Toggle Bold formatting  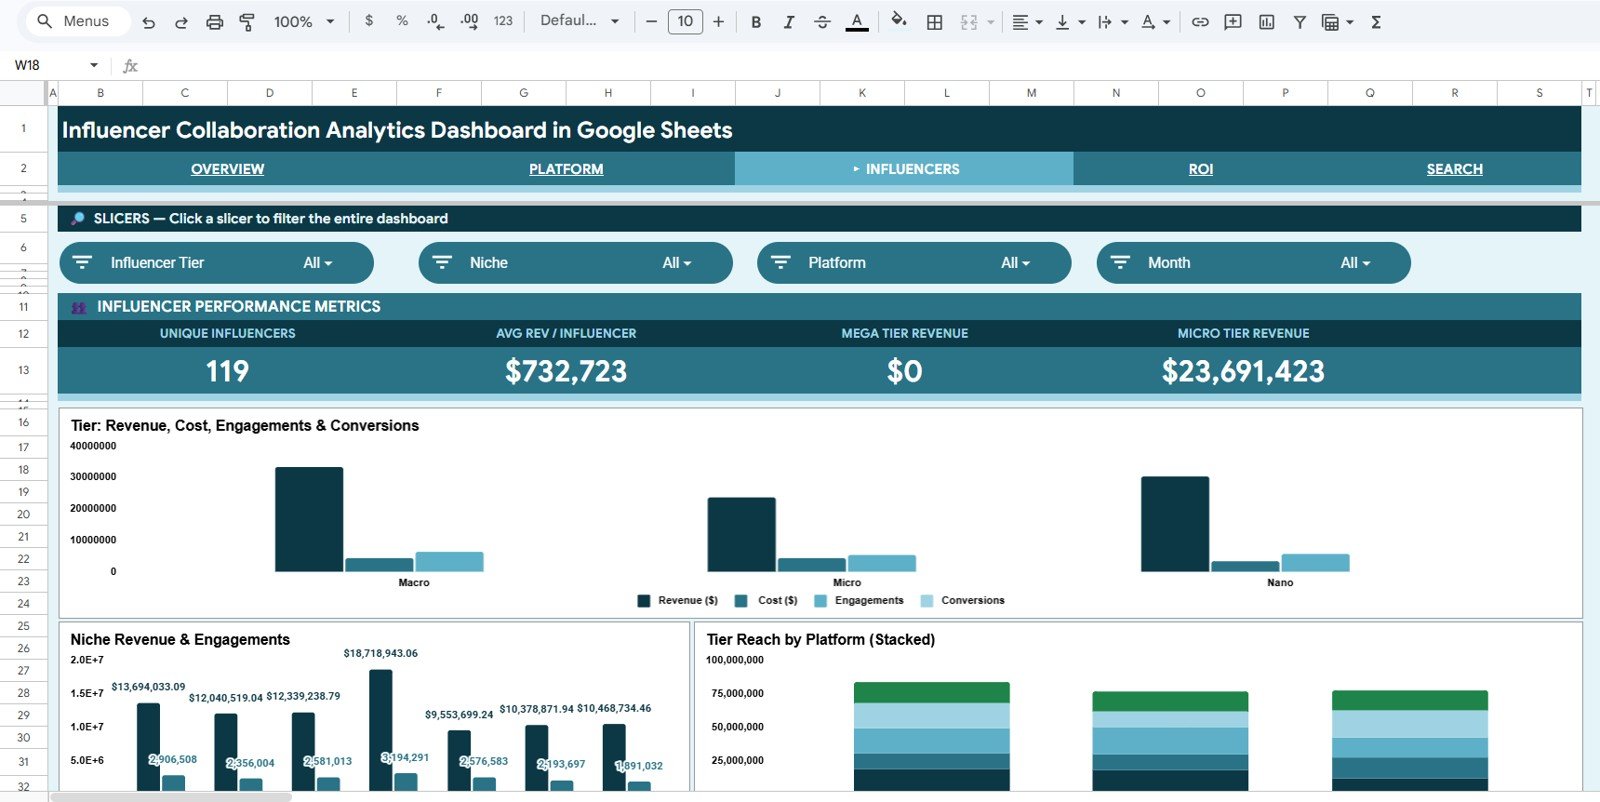pos(756,22)
